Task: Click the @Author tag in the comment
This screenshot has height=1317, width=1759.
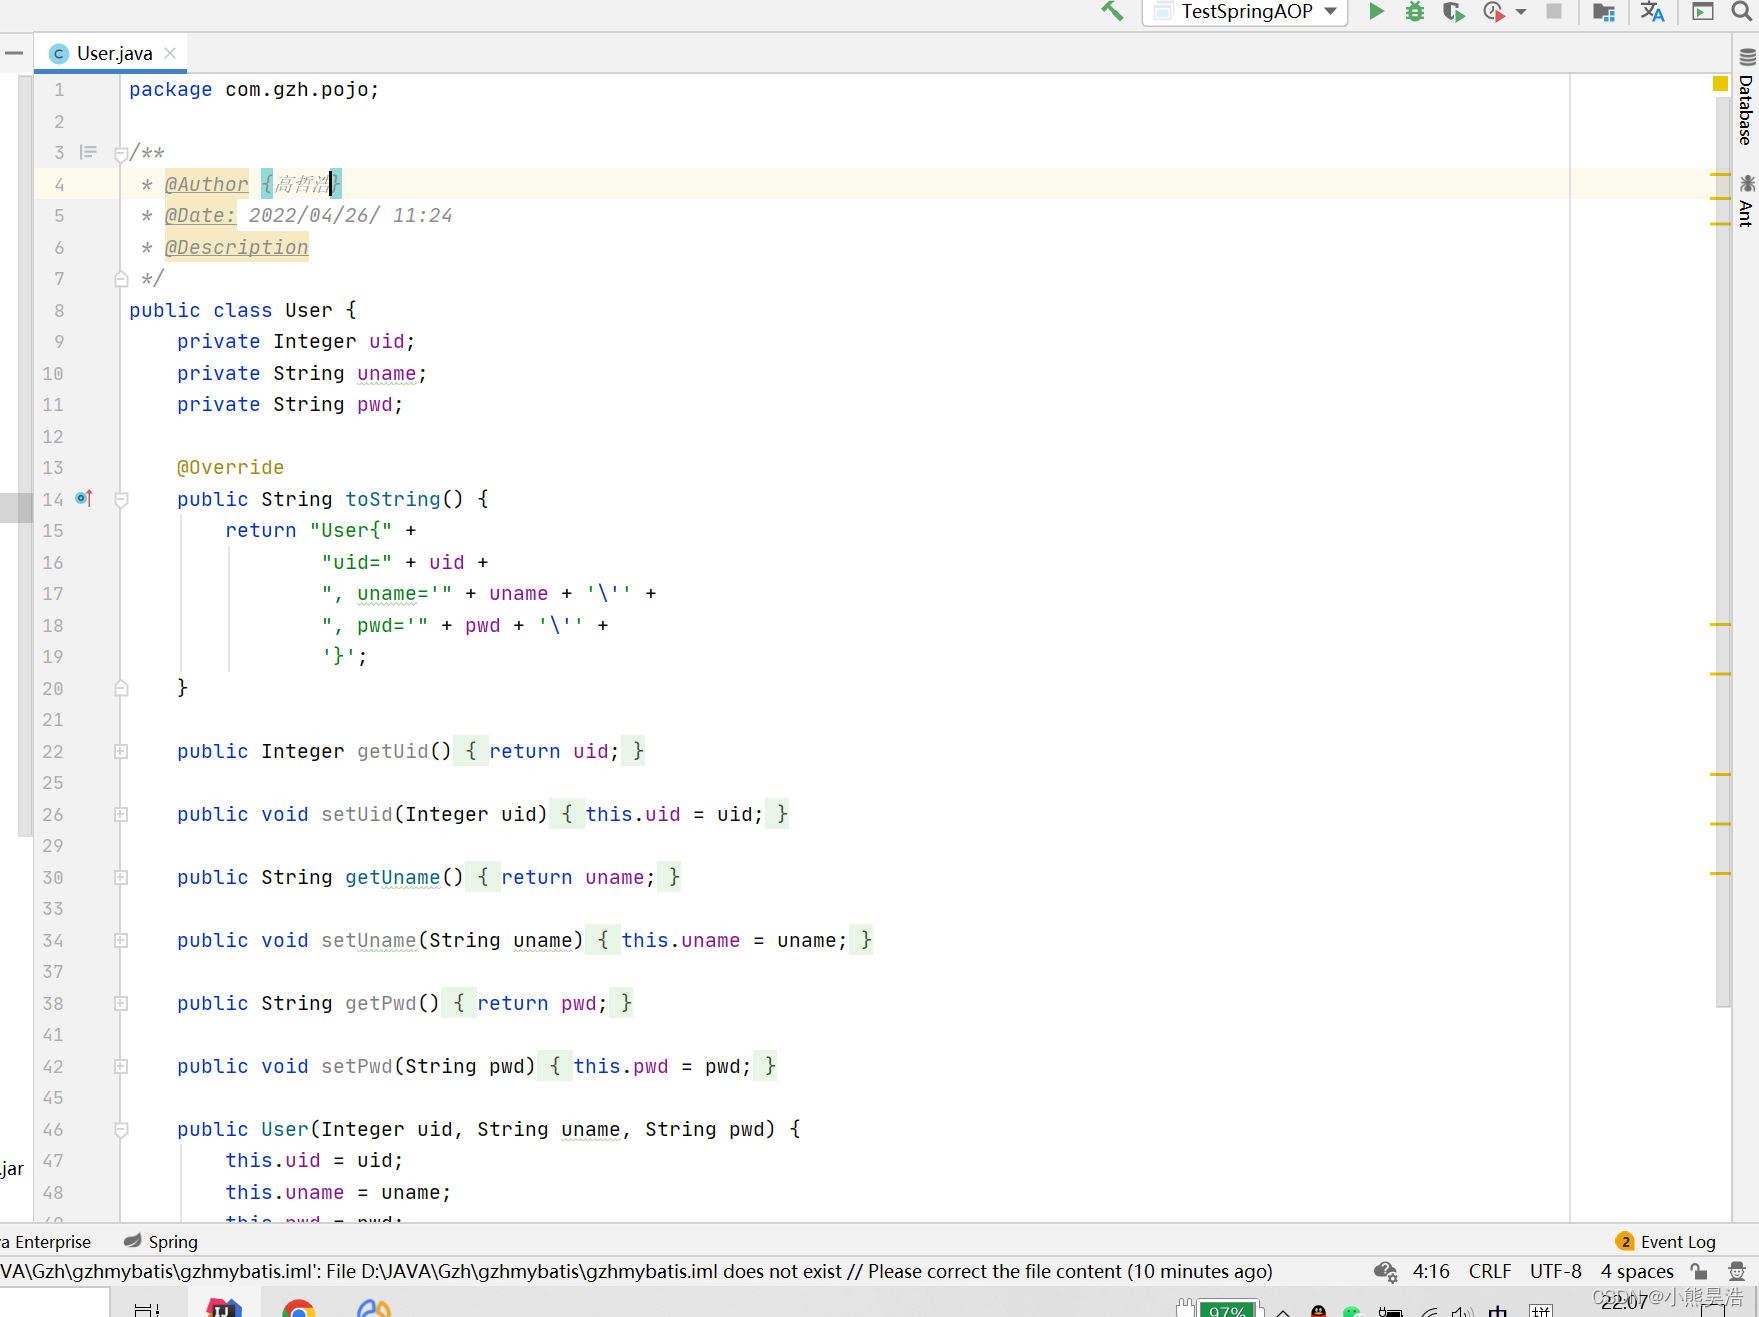Action: 206,184
